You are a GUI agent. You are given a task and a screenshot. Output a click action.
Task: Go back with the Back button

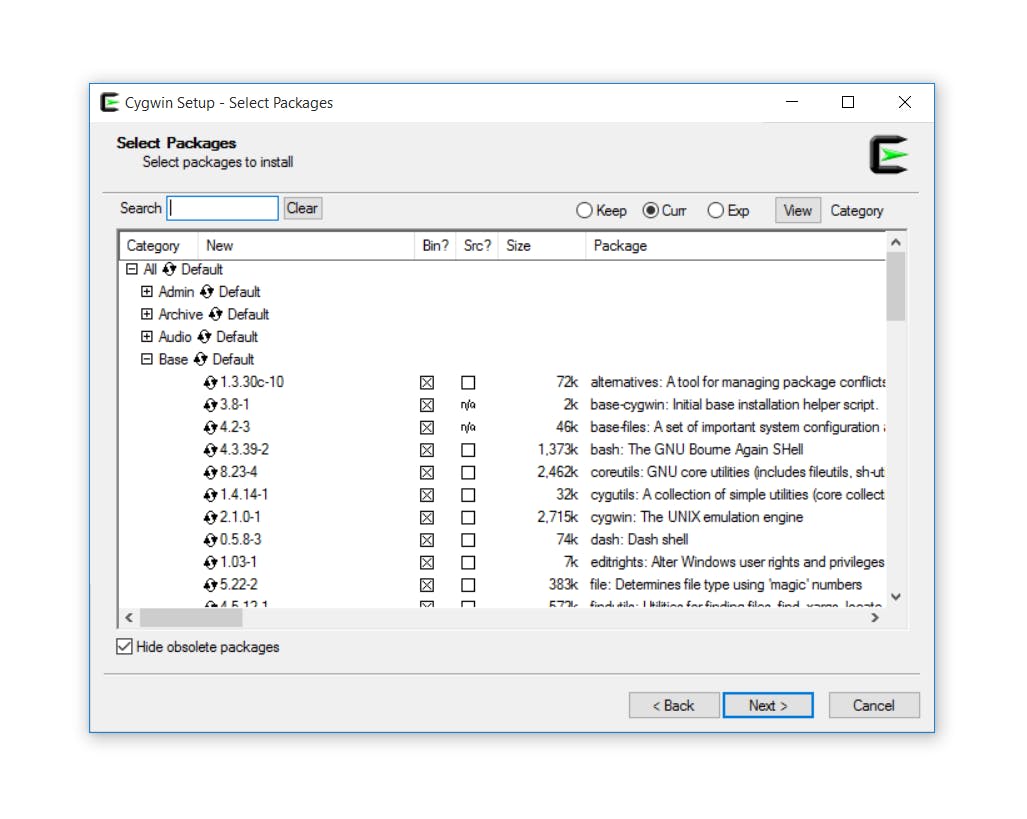tap(674, 705)
